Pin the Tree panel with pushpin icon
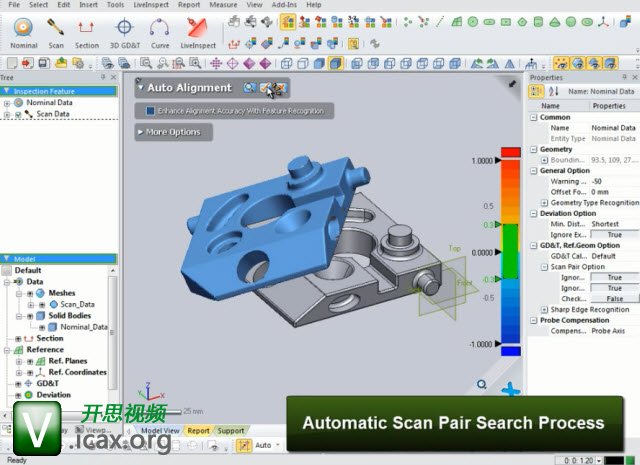 (101, 77)
